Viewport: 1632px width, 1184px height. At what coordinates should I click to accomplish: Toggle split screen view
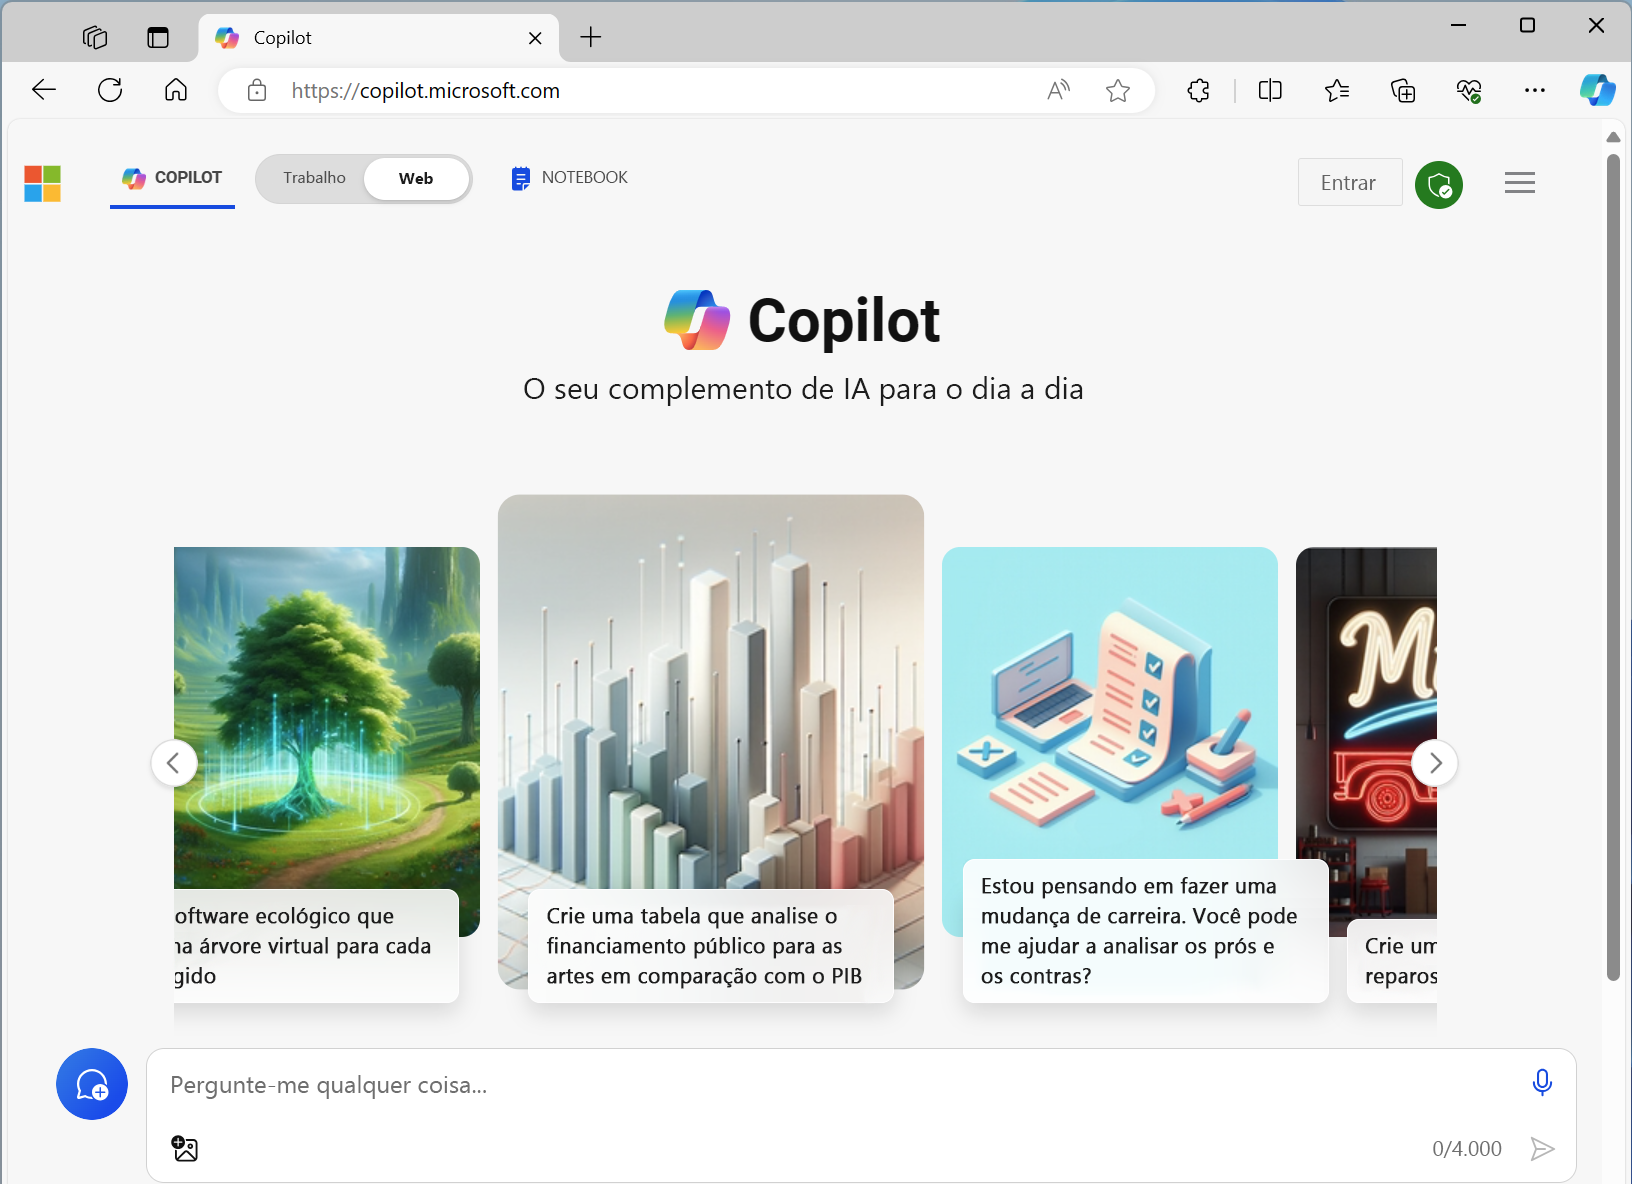pyautogui.click(x=1270, y=91)
